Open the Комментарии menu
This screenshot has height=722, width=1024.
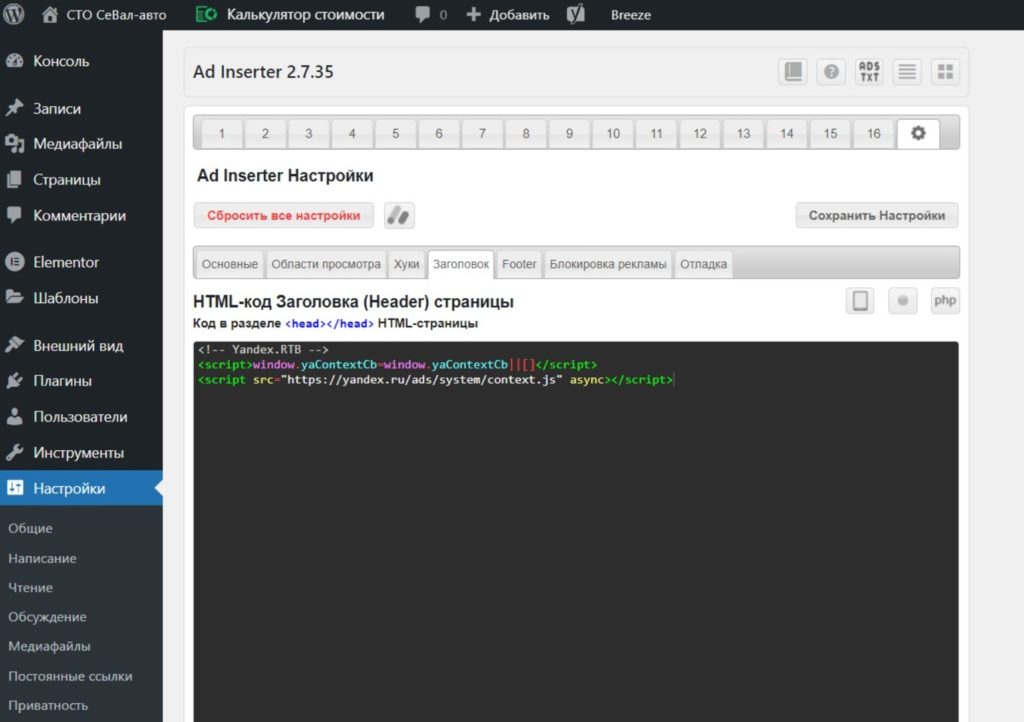coord(81,215)
